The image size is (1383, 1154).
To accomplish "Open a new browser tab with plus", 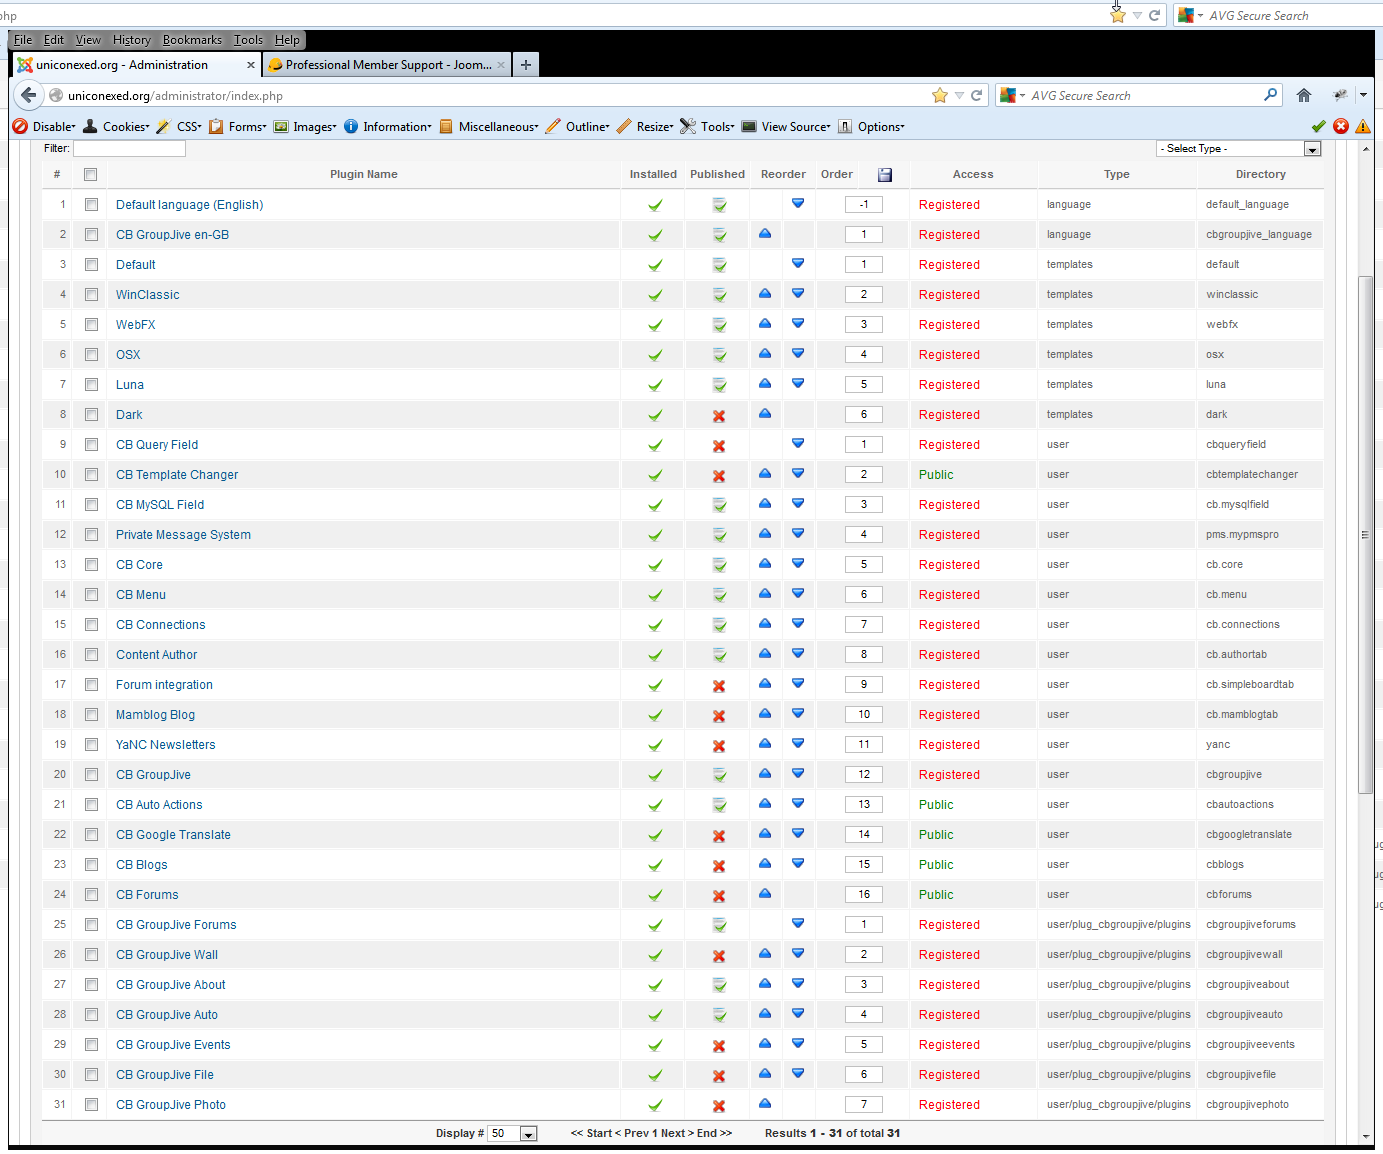I will [x=526, y=65].
